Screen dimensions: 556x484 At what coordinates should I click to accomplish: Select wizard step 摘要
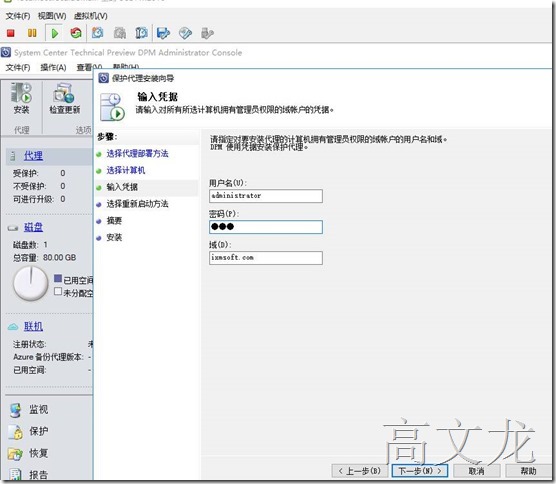pos(114,221)
